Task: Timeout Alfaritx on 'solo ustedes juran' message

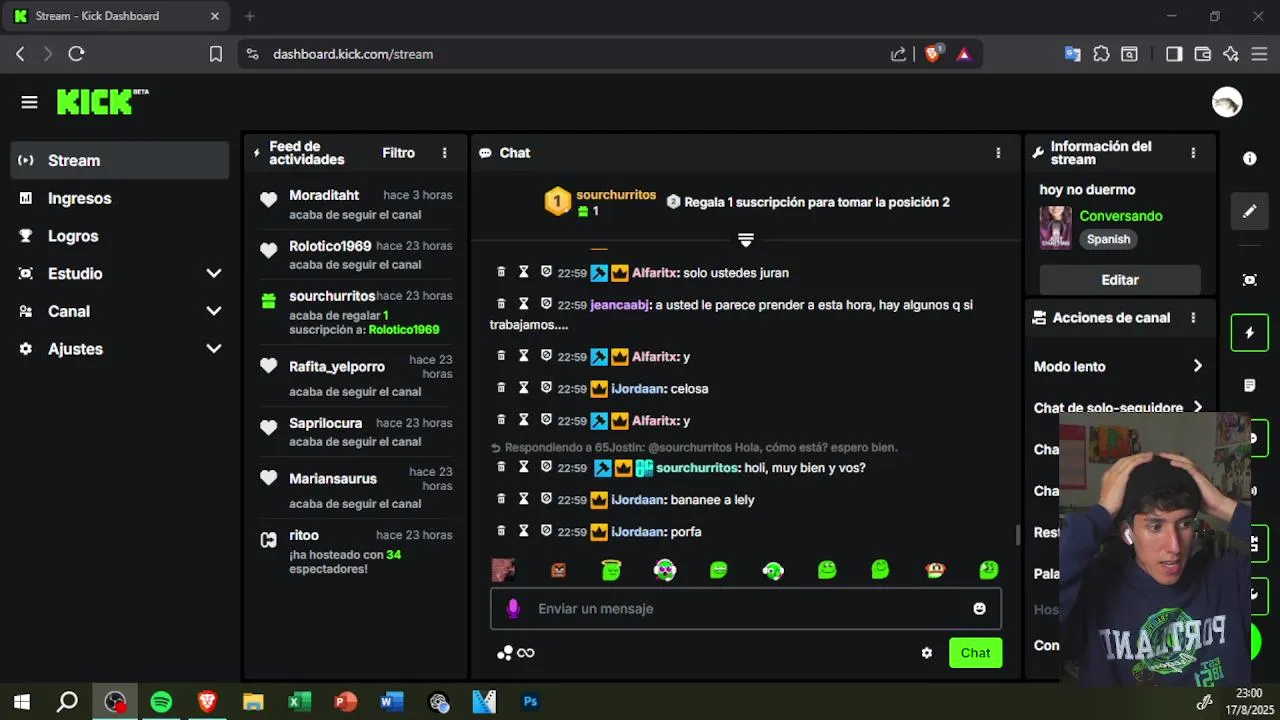Action: pyautogui.click(x=523, y=272)
